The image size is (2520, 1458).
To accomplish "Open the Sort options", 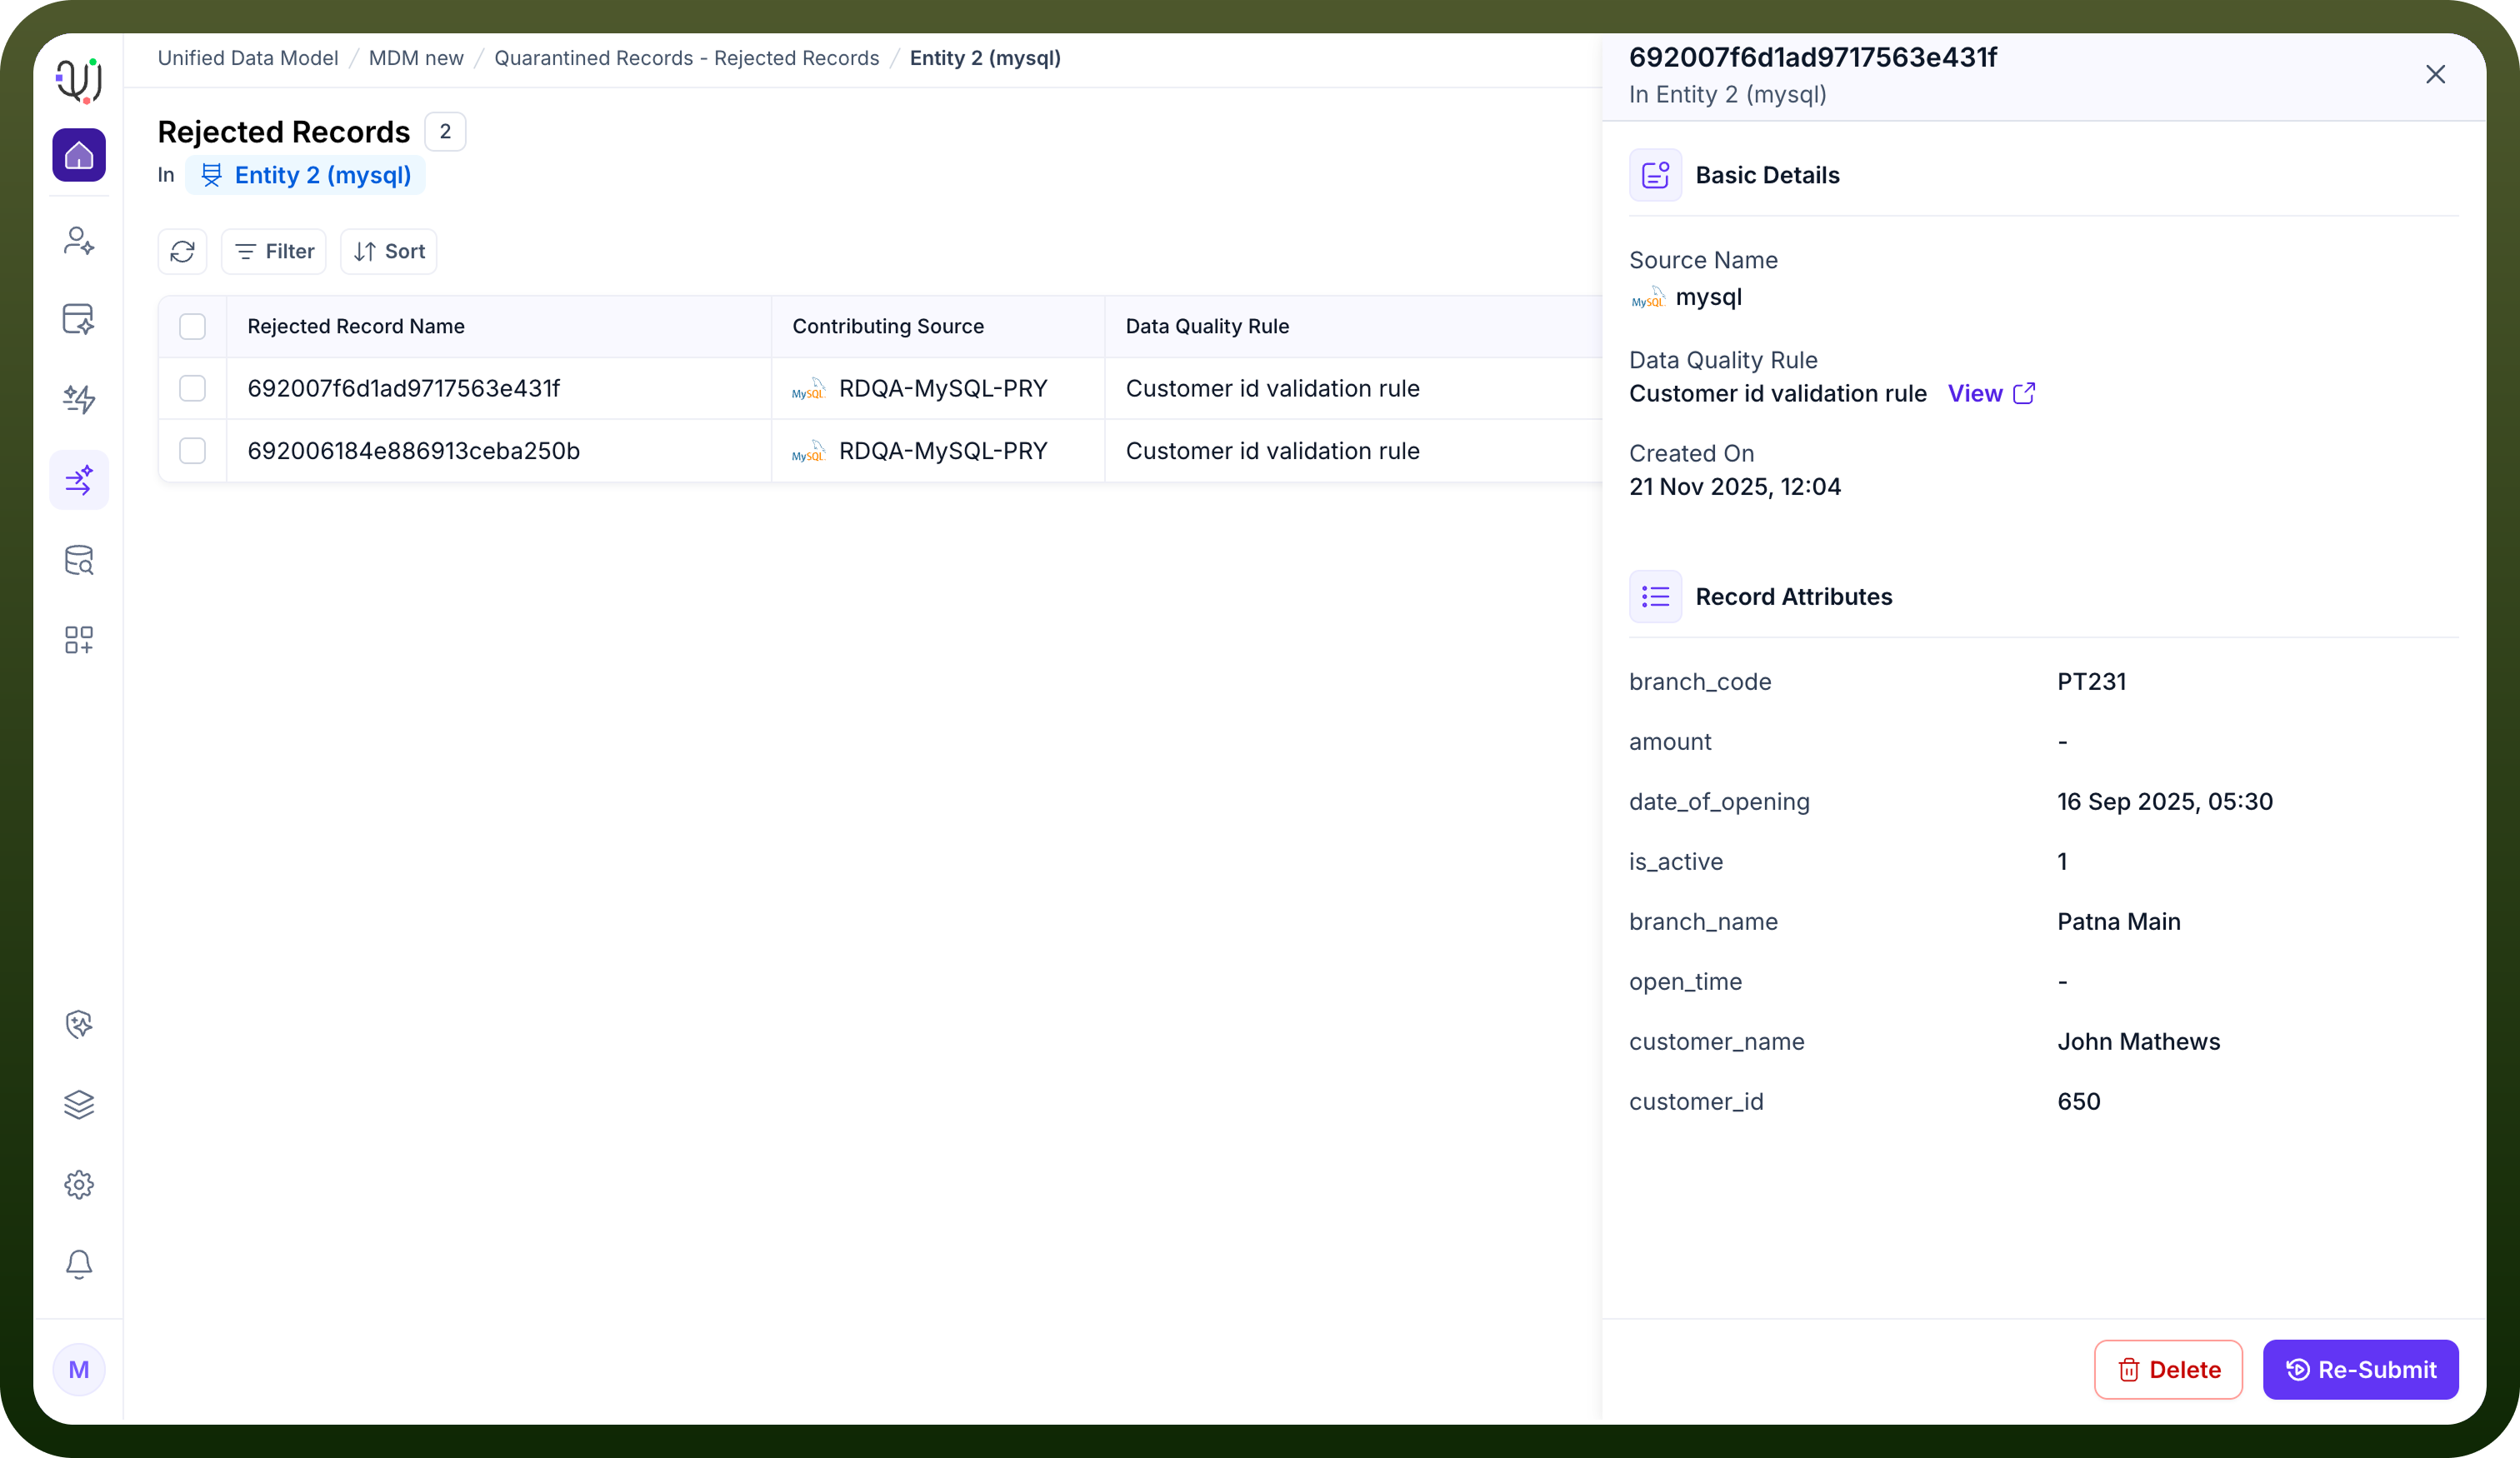I will pyautogui.click(x=389, y=251).
